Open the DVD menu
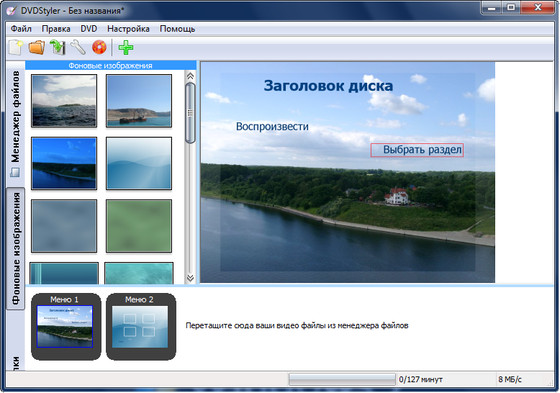Image resolution: width=560 pixels, height=393 pixels. pyautogui.click(x=89, y=29)
